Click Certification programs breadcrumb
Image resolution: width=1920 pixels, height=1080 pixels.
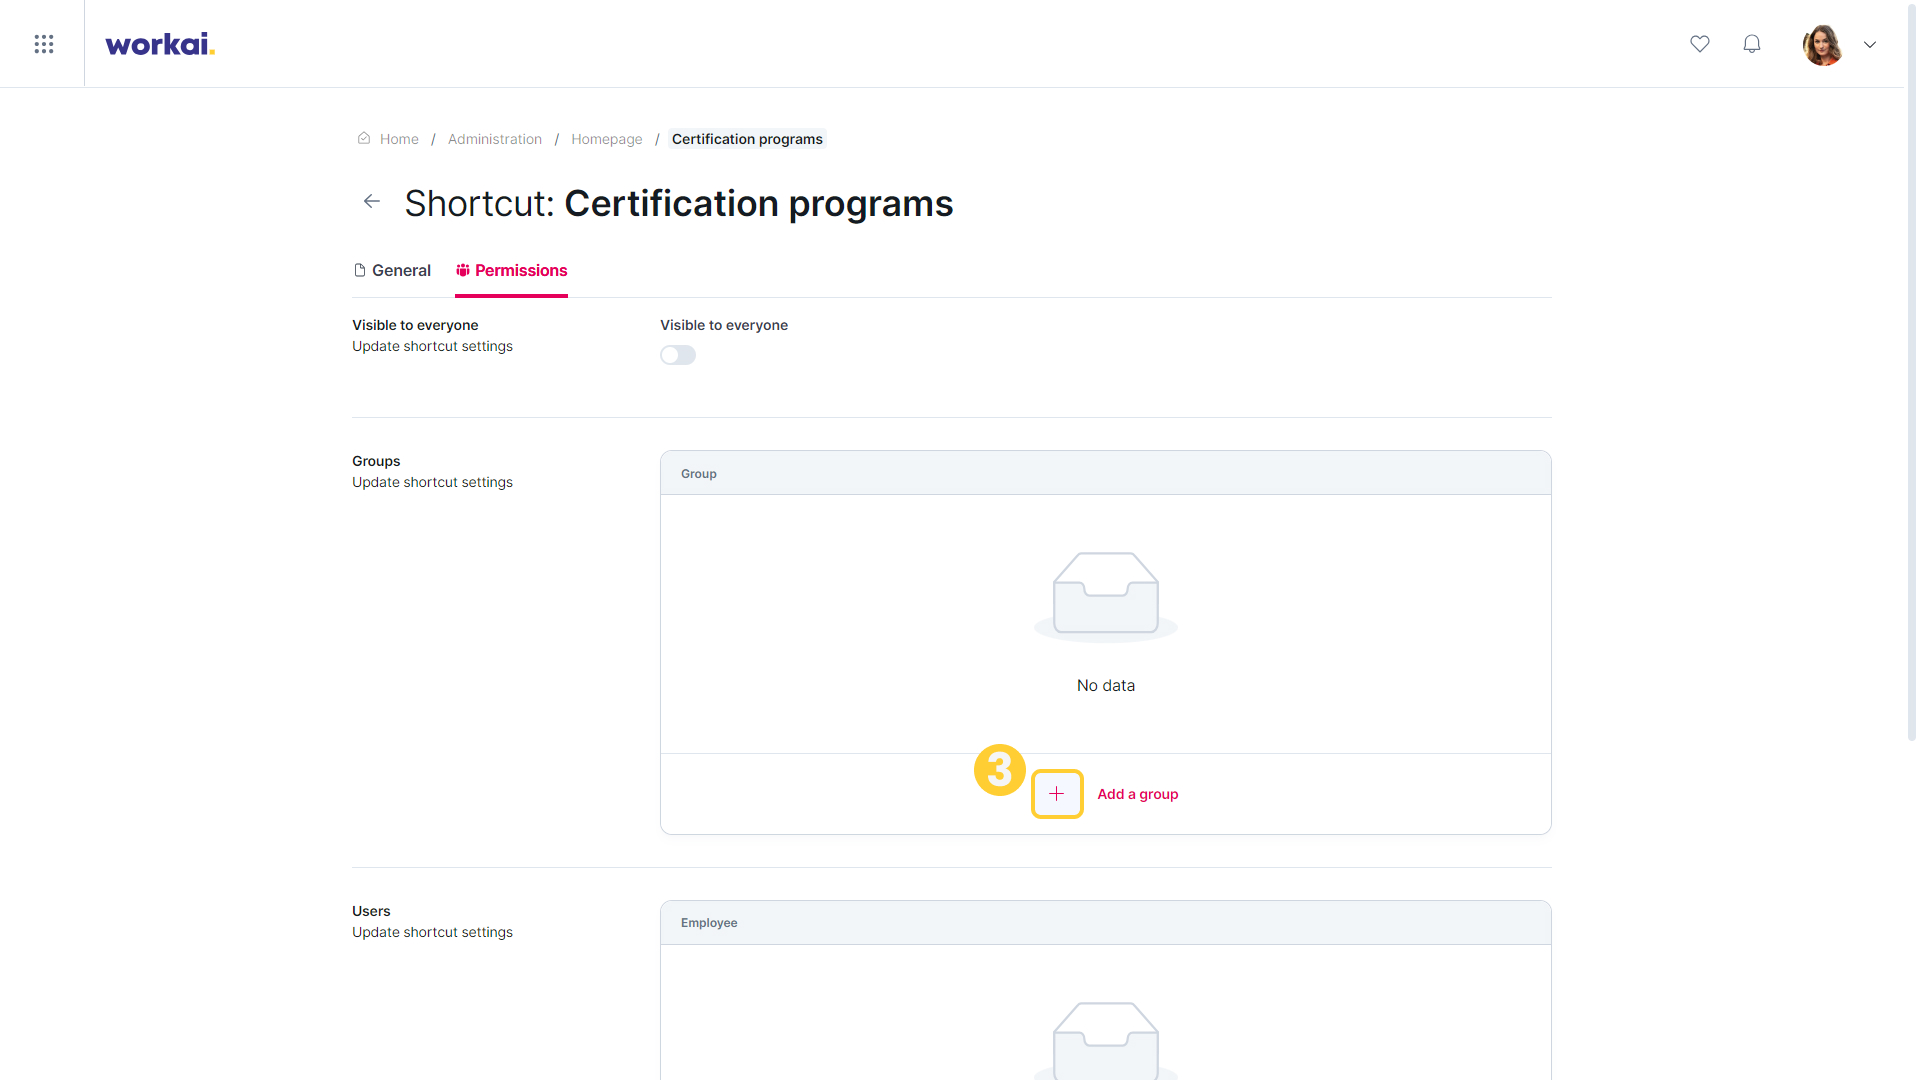pyautogui.click(x=747, y=139)
